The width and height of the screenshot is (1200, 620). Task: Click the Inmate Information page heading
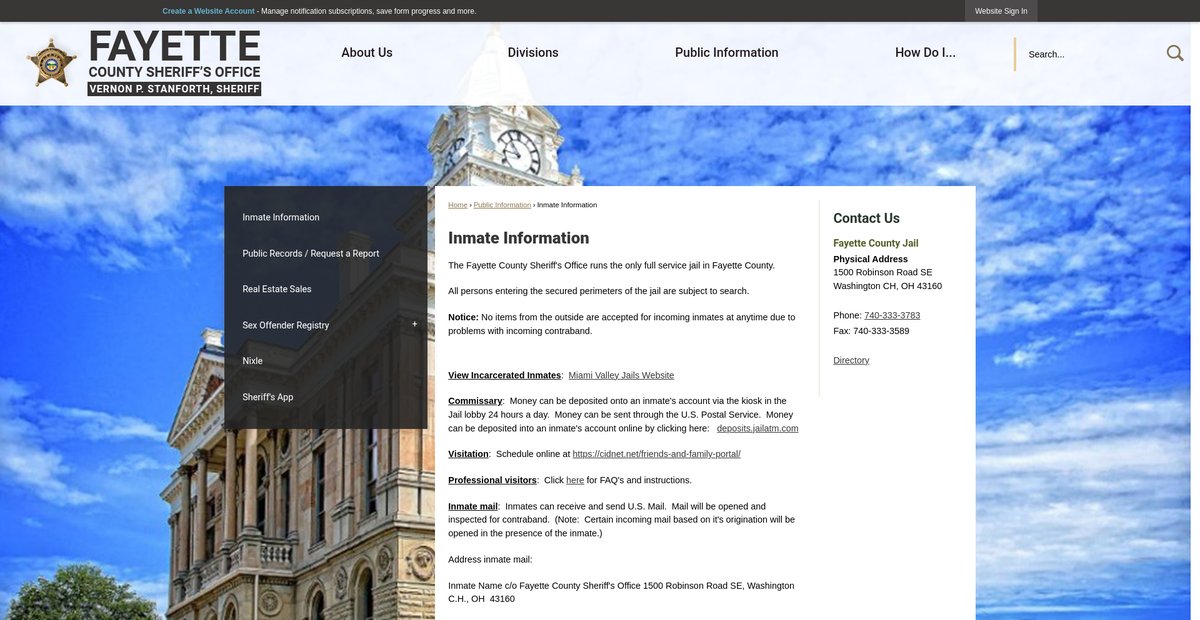pos(518,238)
